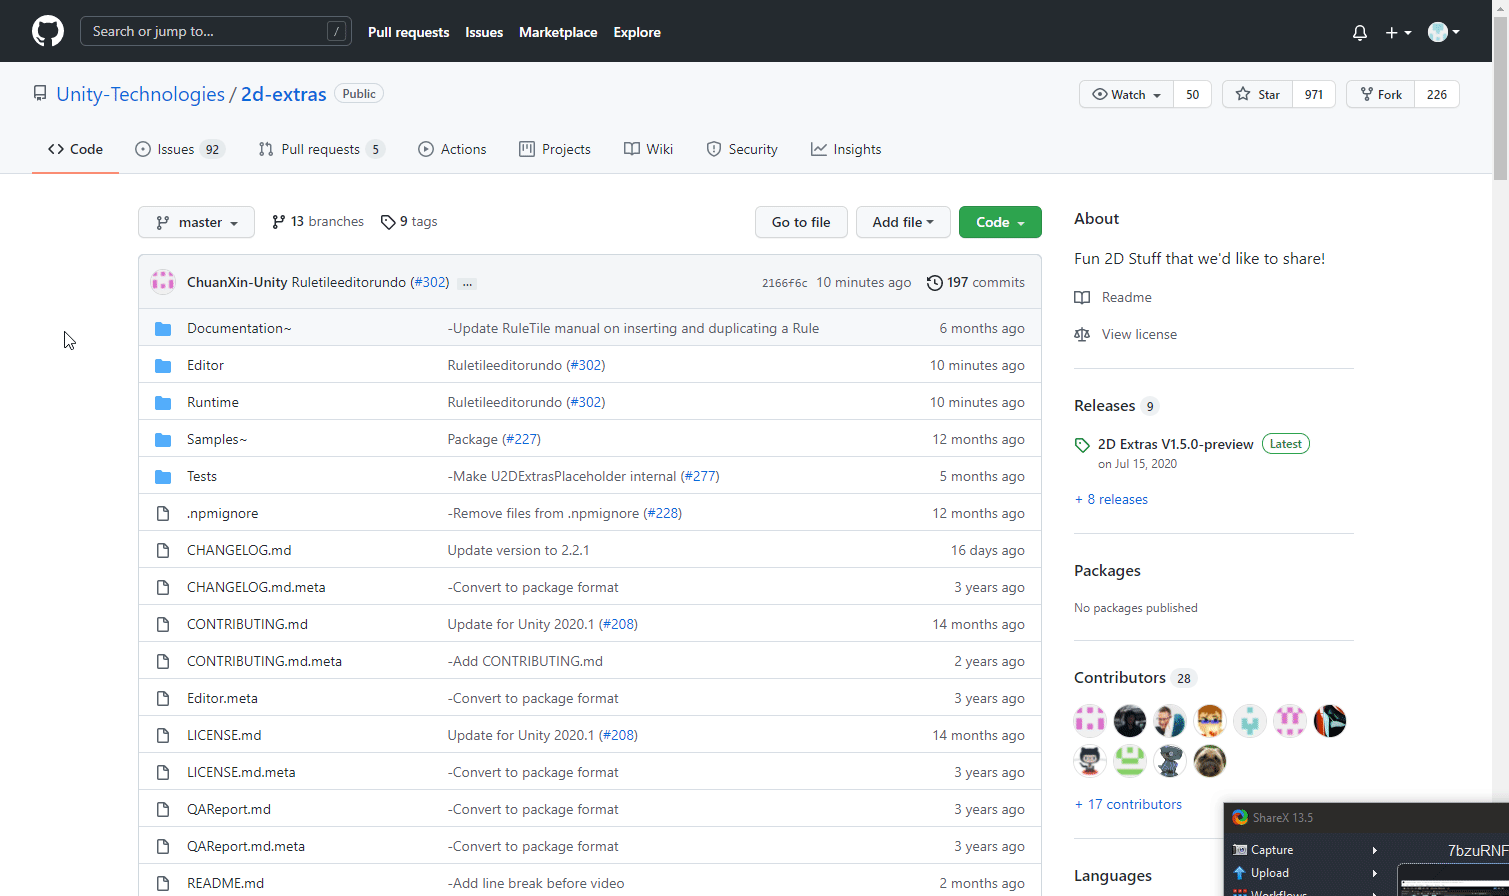Show the + 8 releases link
The width and height of the screenshot is (1509, 896).
[1111, 499]
